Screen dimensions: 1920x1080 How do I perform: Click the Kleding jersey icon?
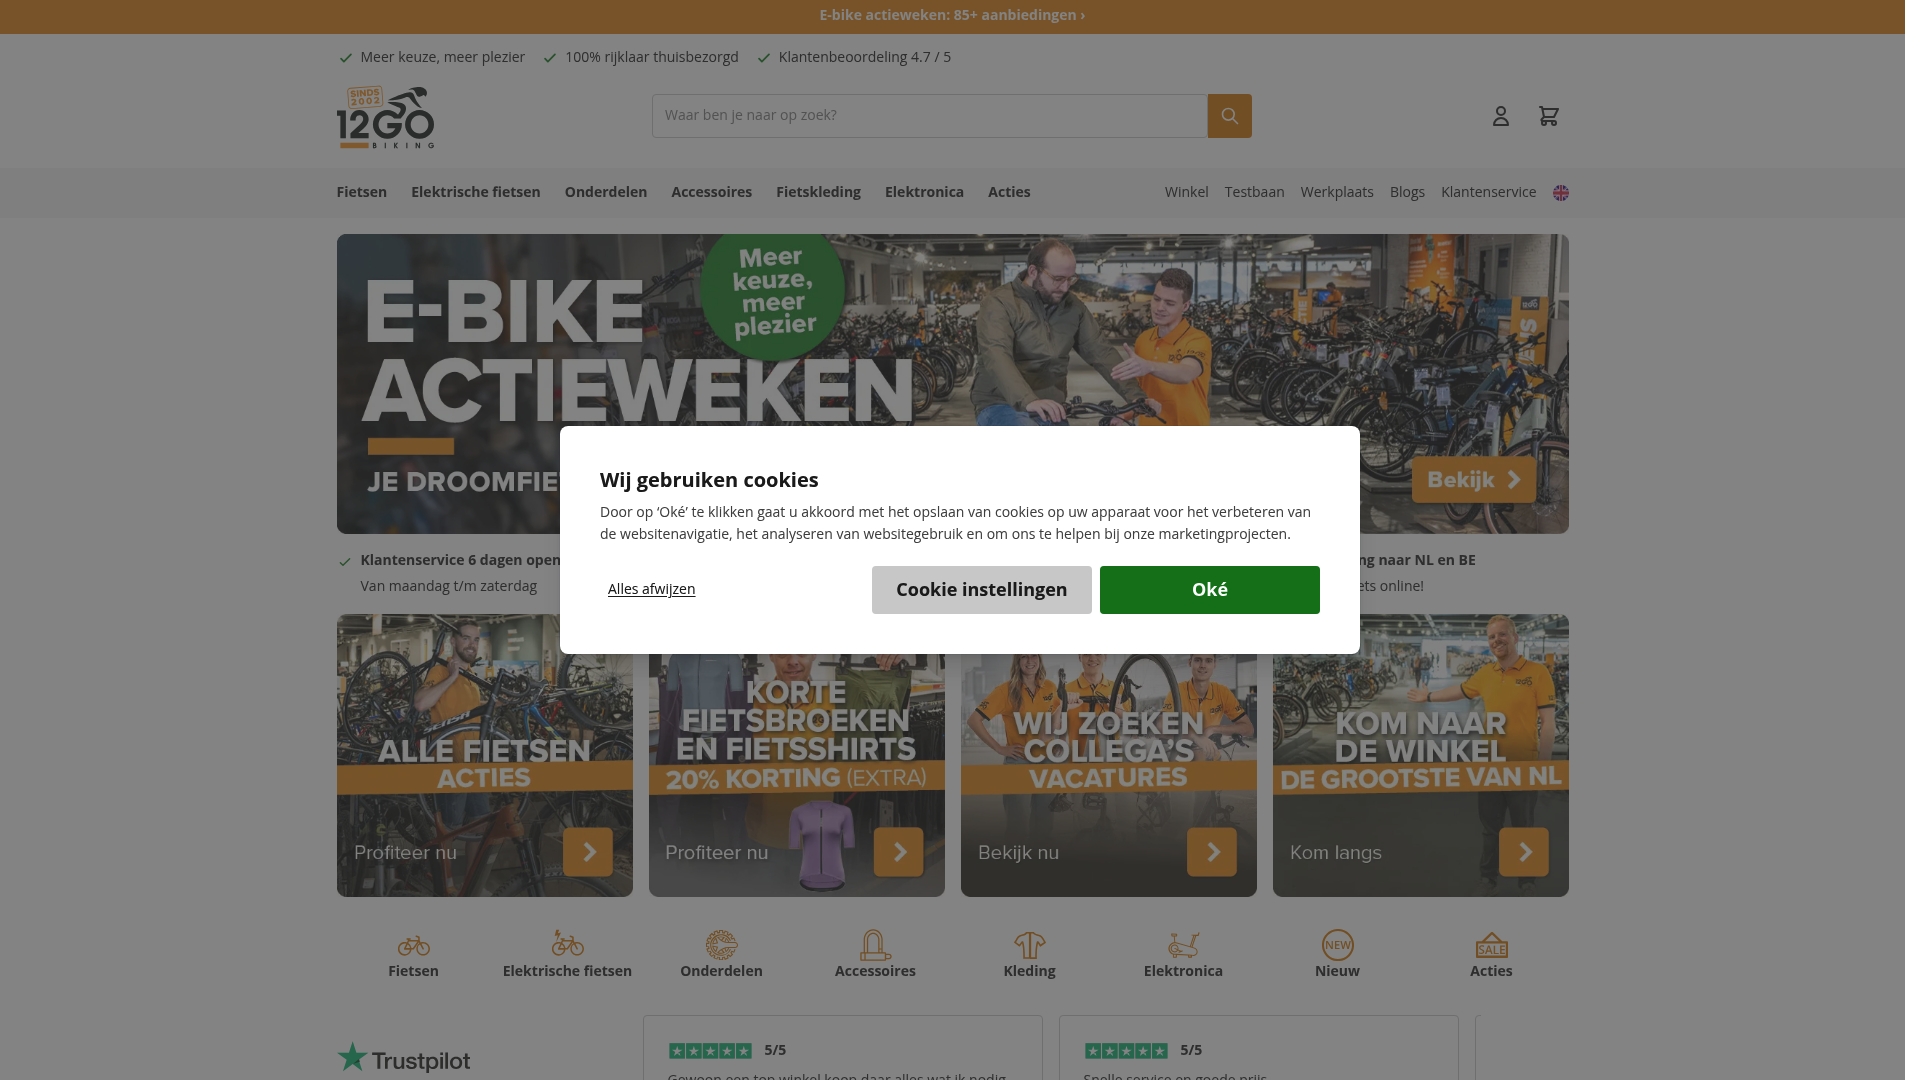1029,945
